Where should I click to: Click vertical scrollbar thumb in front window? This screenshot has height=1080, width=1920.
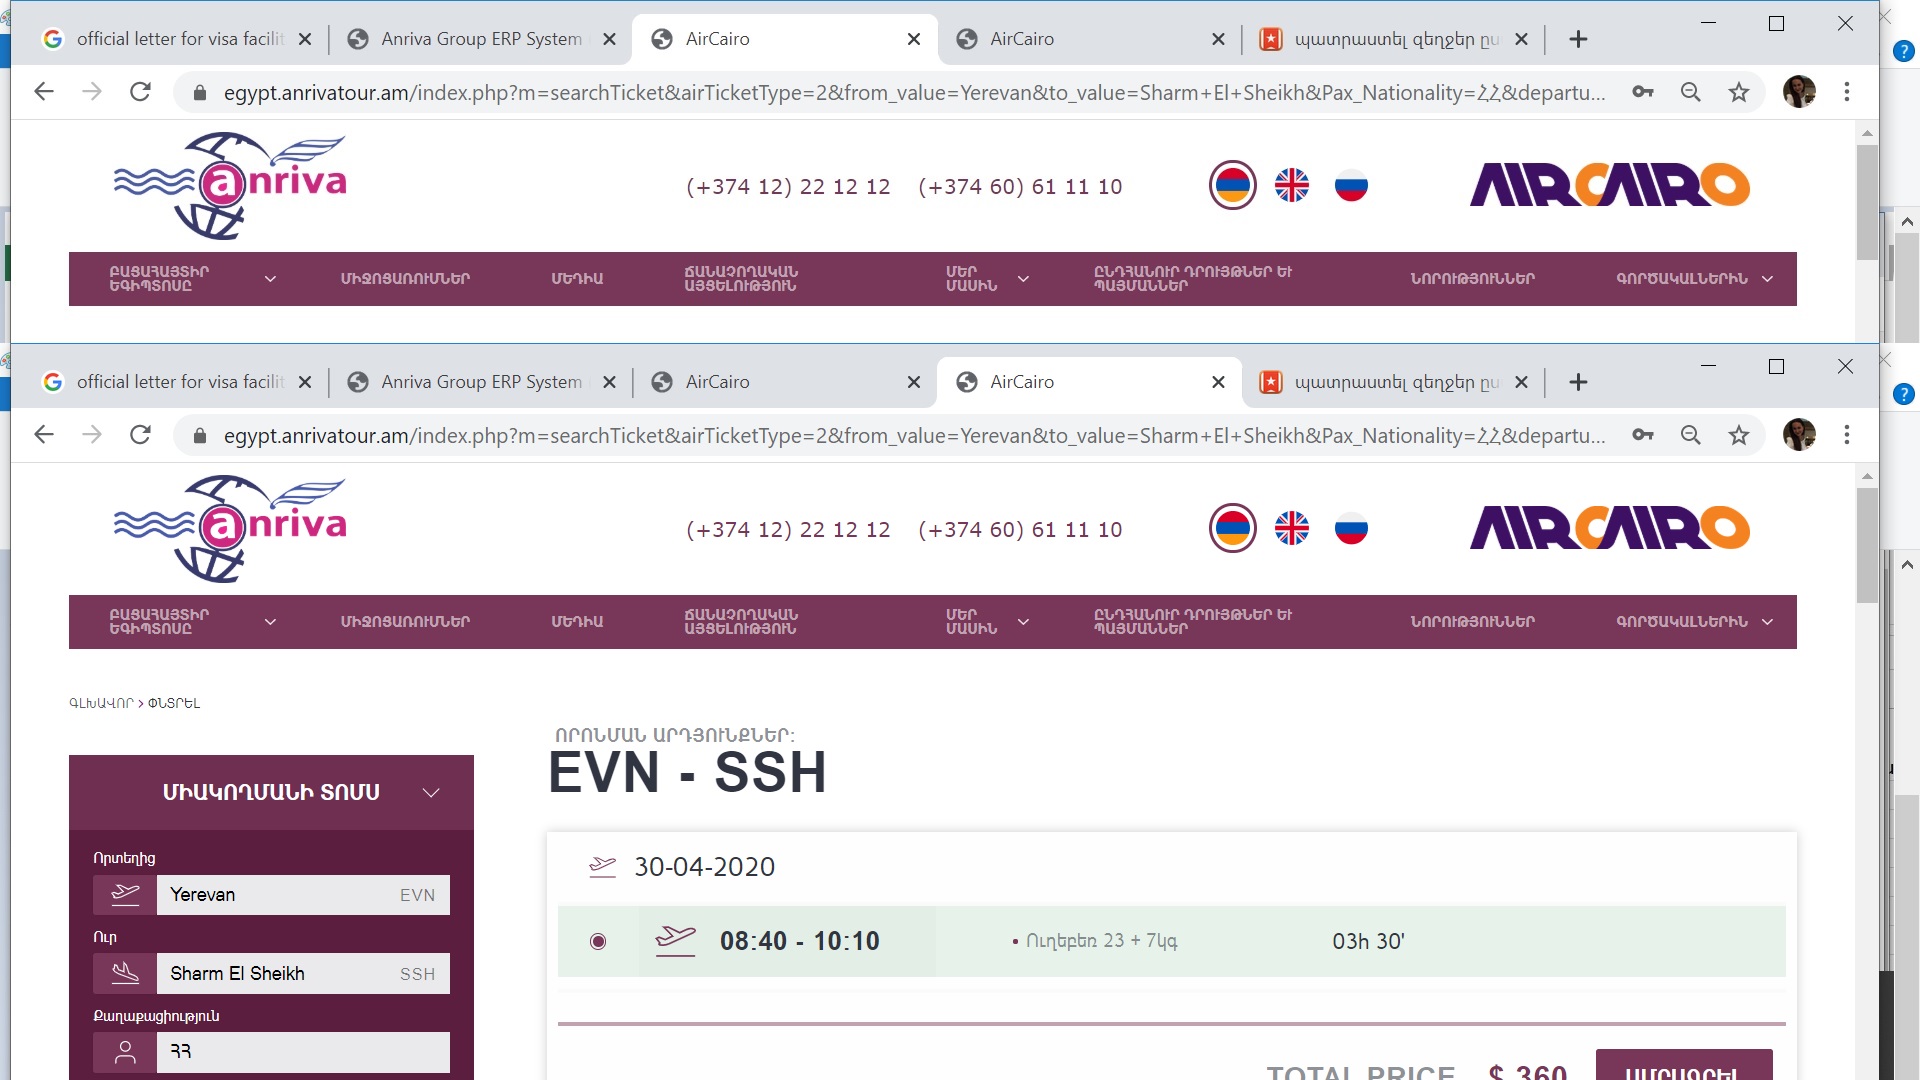pyautogui.click(x=1867, y=545)
